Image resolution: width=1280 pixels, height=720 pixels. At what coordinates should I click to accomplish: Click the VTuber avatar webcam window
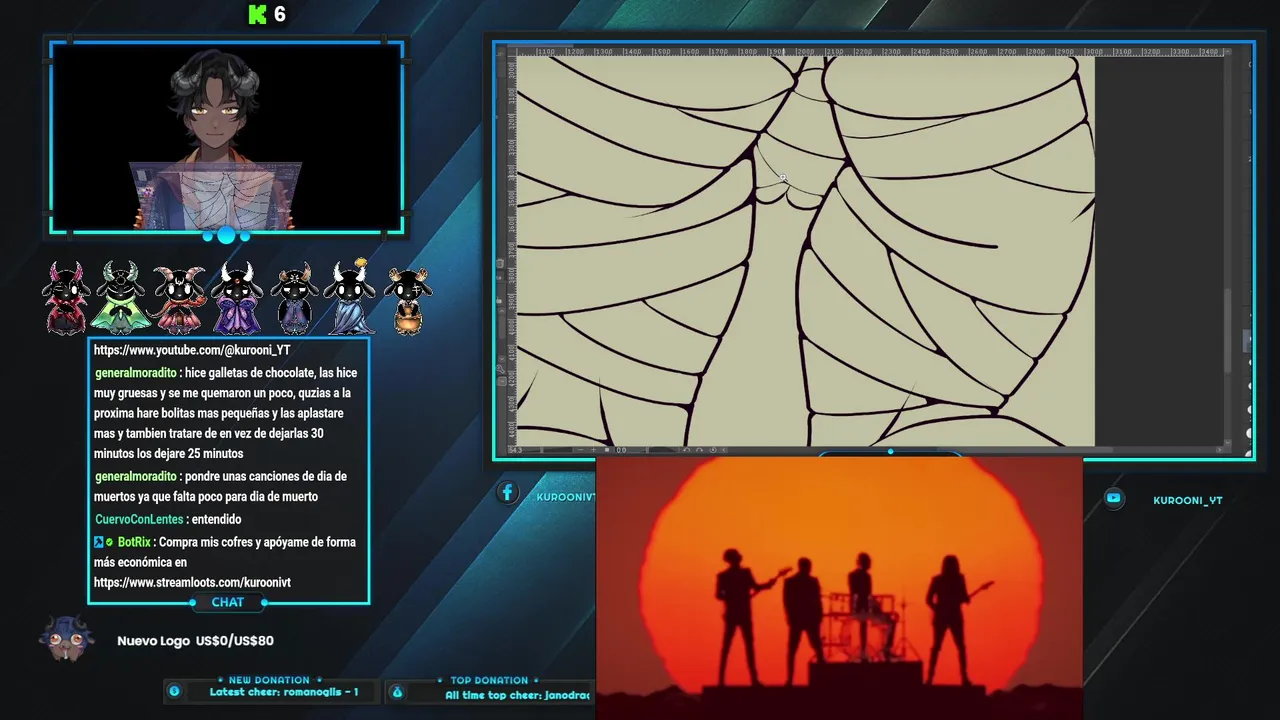(227, 137)
